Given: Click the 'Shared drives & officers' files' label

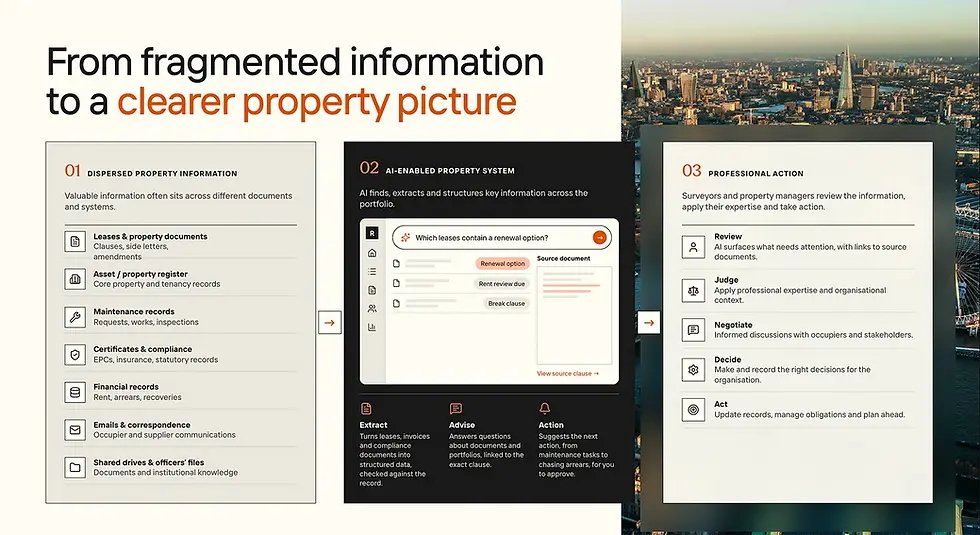Looking at the screenshot, I should click(x=149, y=462).
